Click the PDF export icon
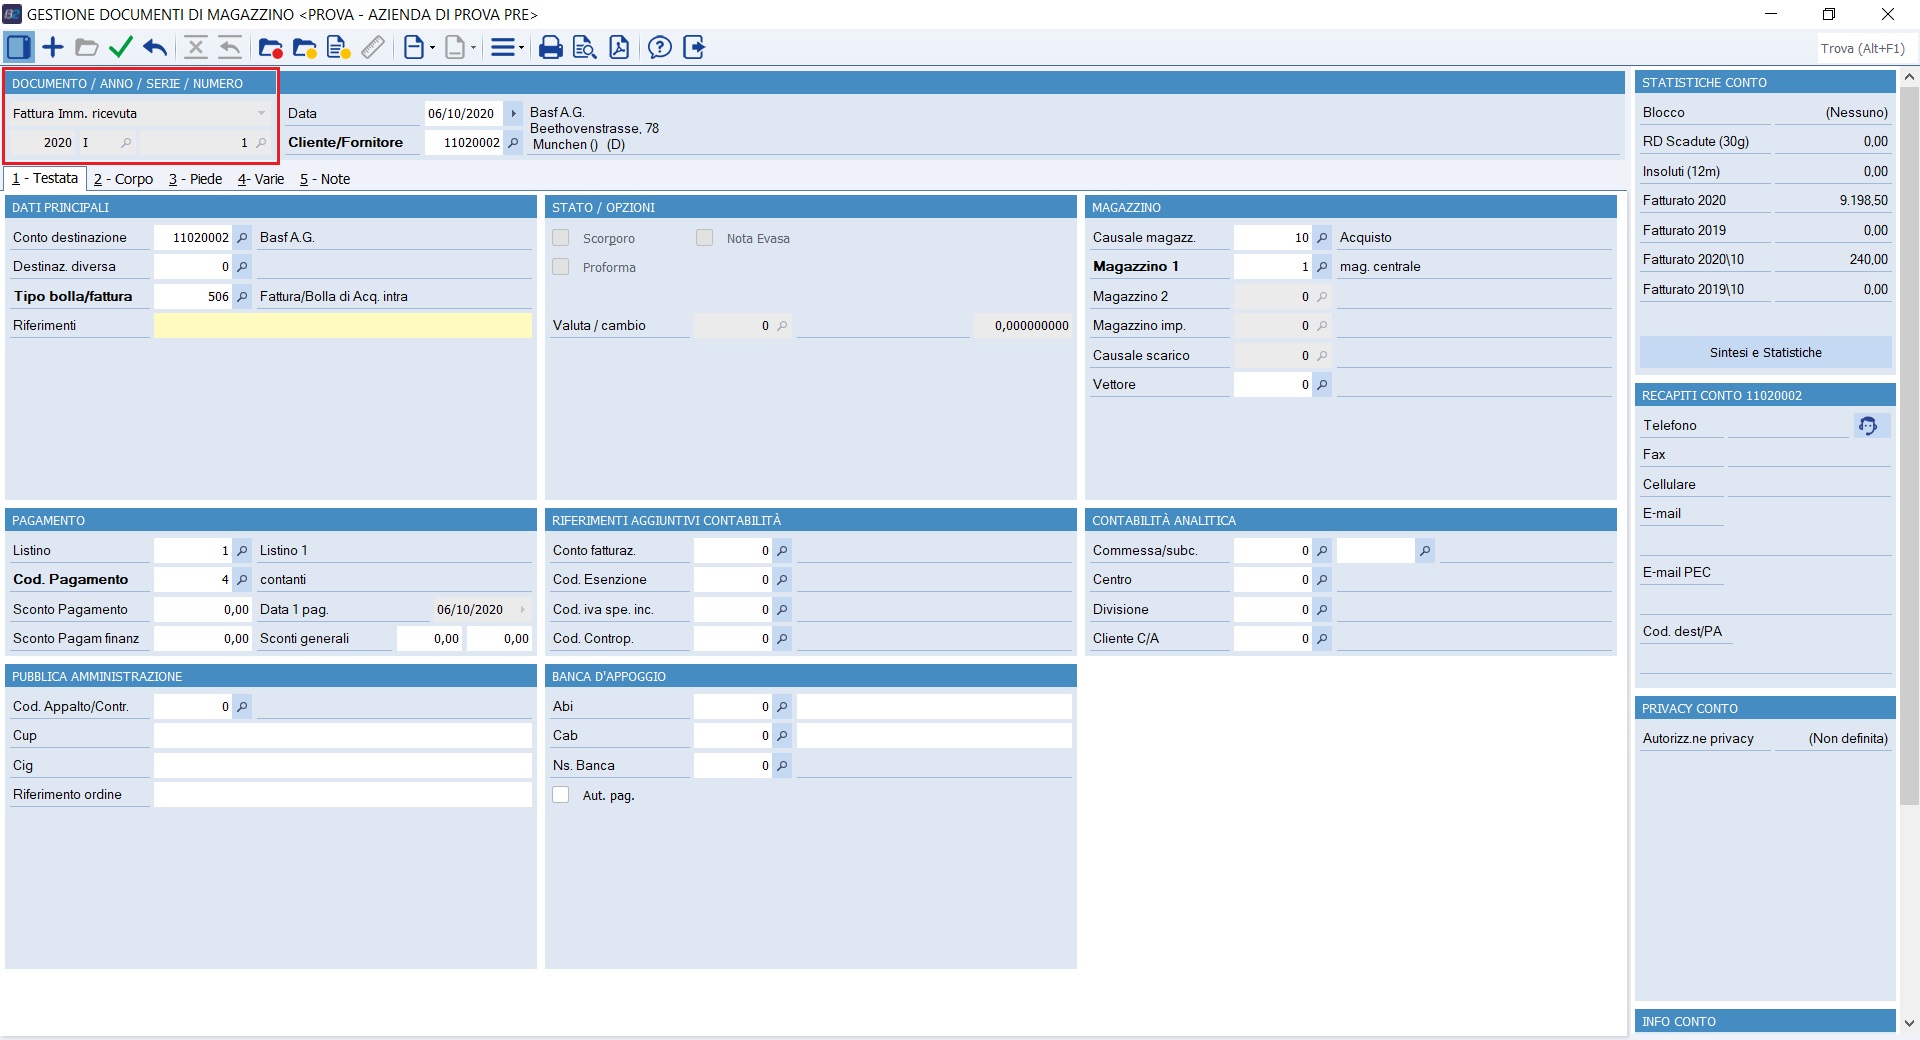 click(619, 47)
